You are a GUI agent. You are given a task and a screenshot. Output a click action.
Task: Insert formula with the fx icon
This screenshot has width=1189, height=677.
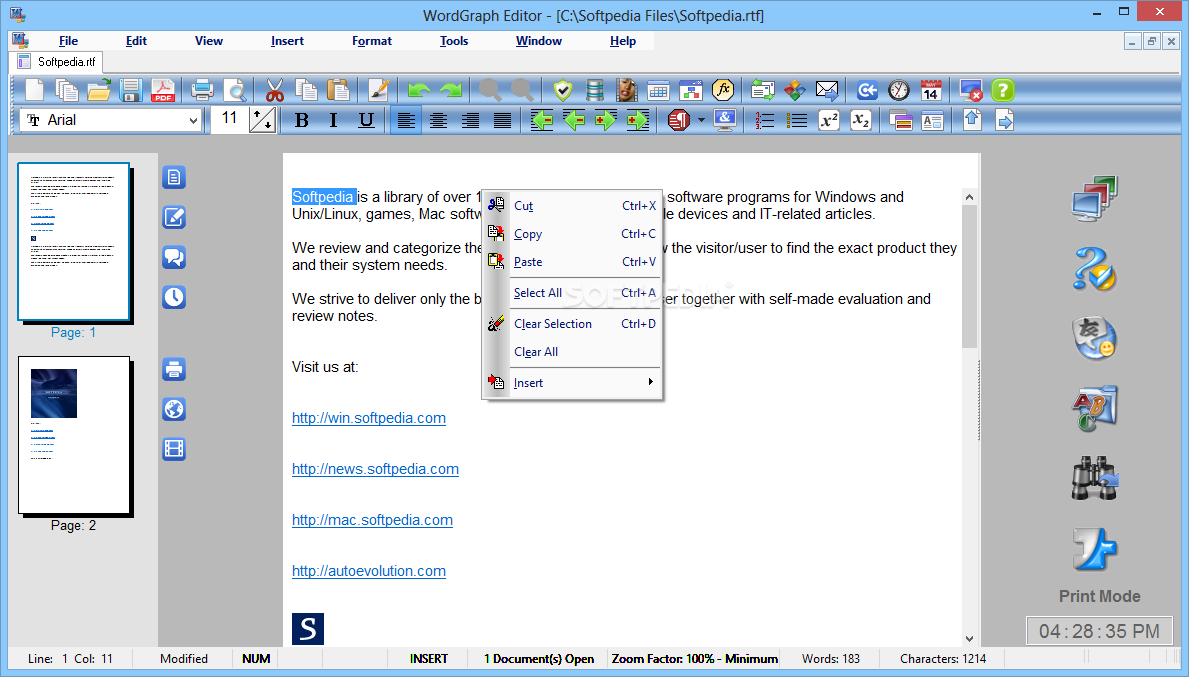tap(723, 90)
